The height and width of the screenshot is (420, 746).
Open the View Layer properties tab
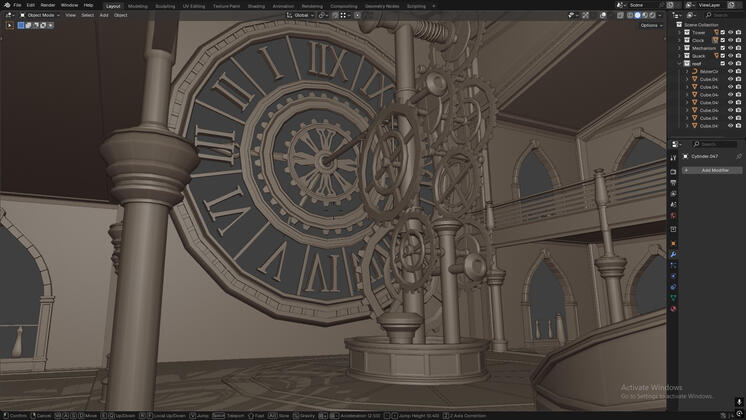click(x=673, y=194)
